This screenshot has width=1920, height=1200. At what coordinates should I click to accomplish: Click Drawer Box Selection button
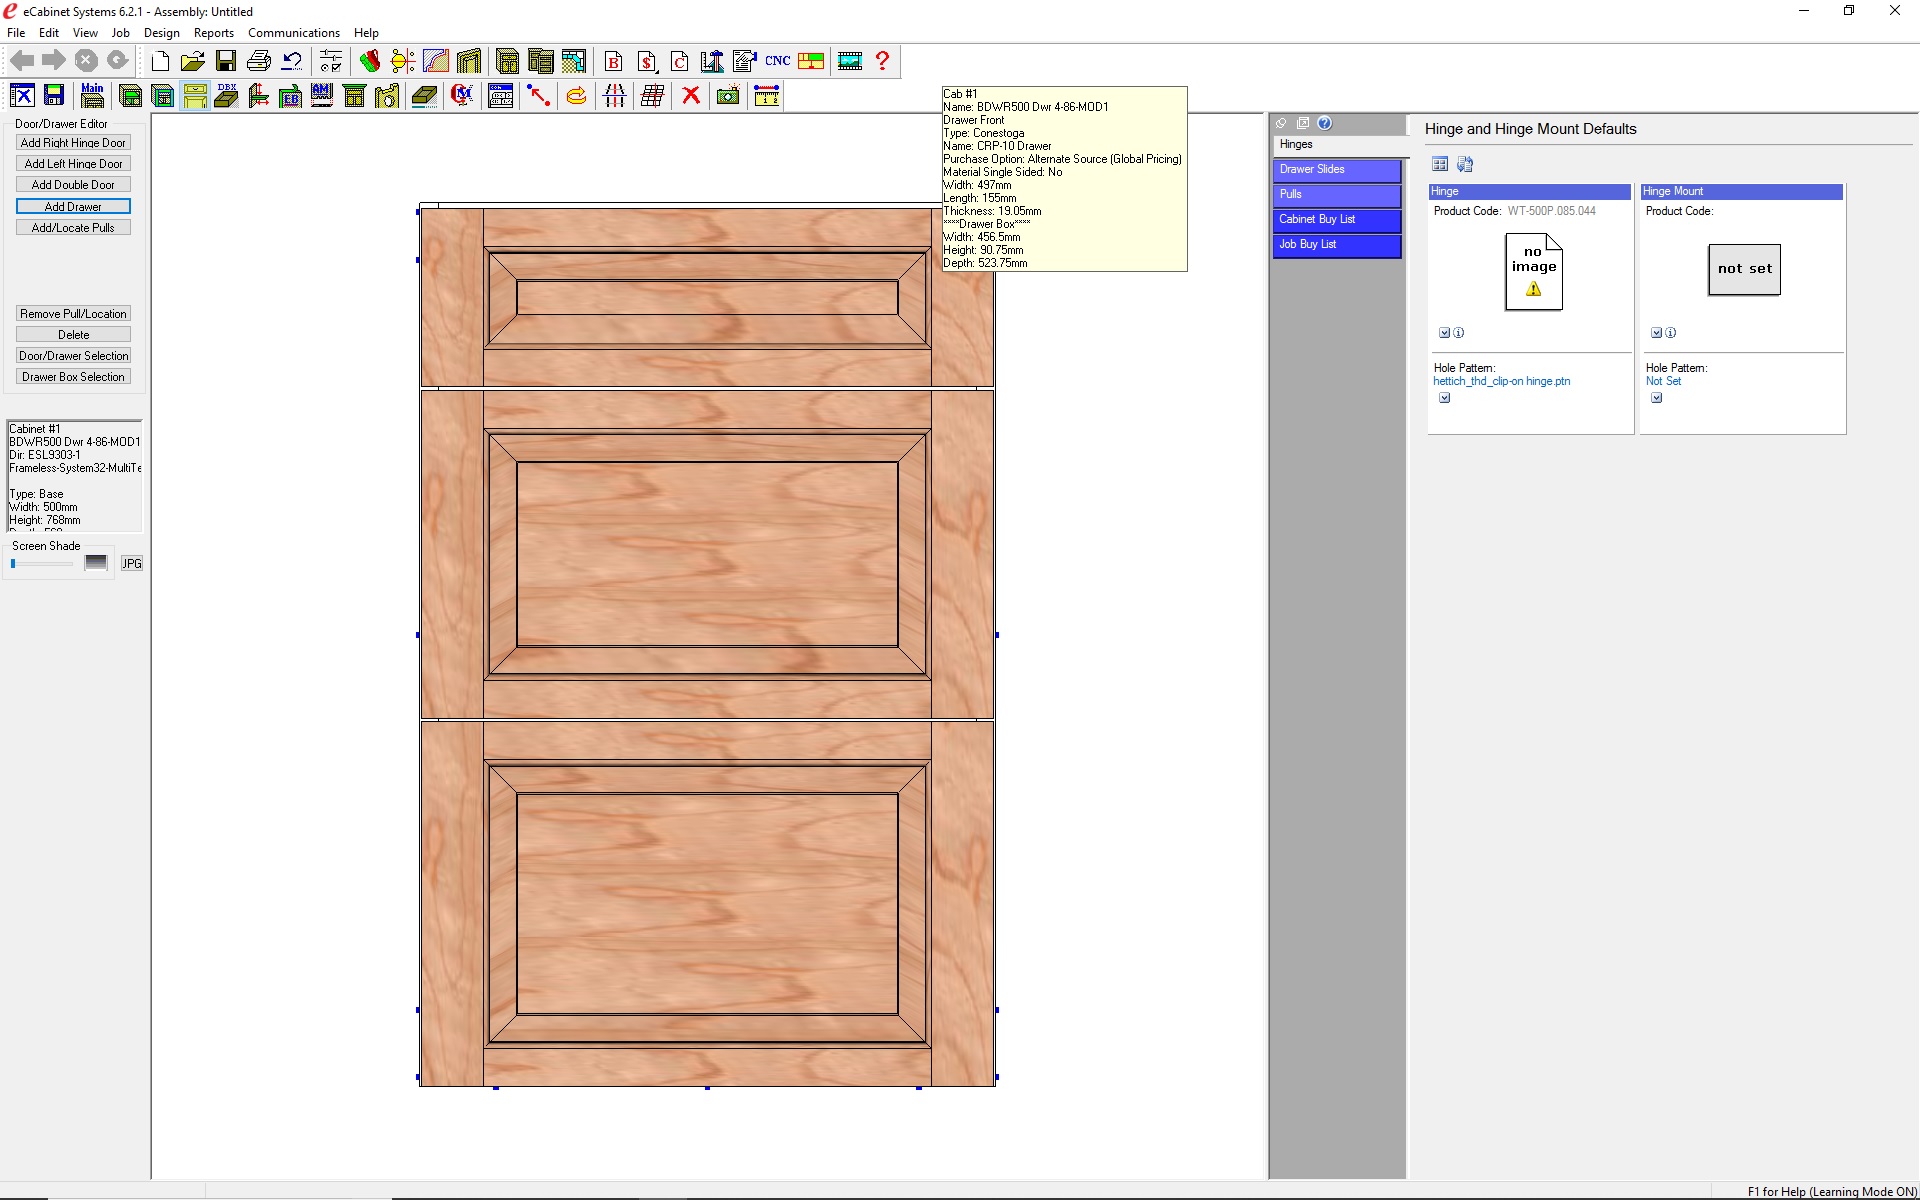click(73, 377)
